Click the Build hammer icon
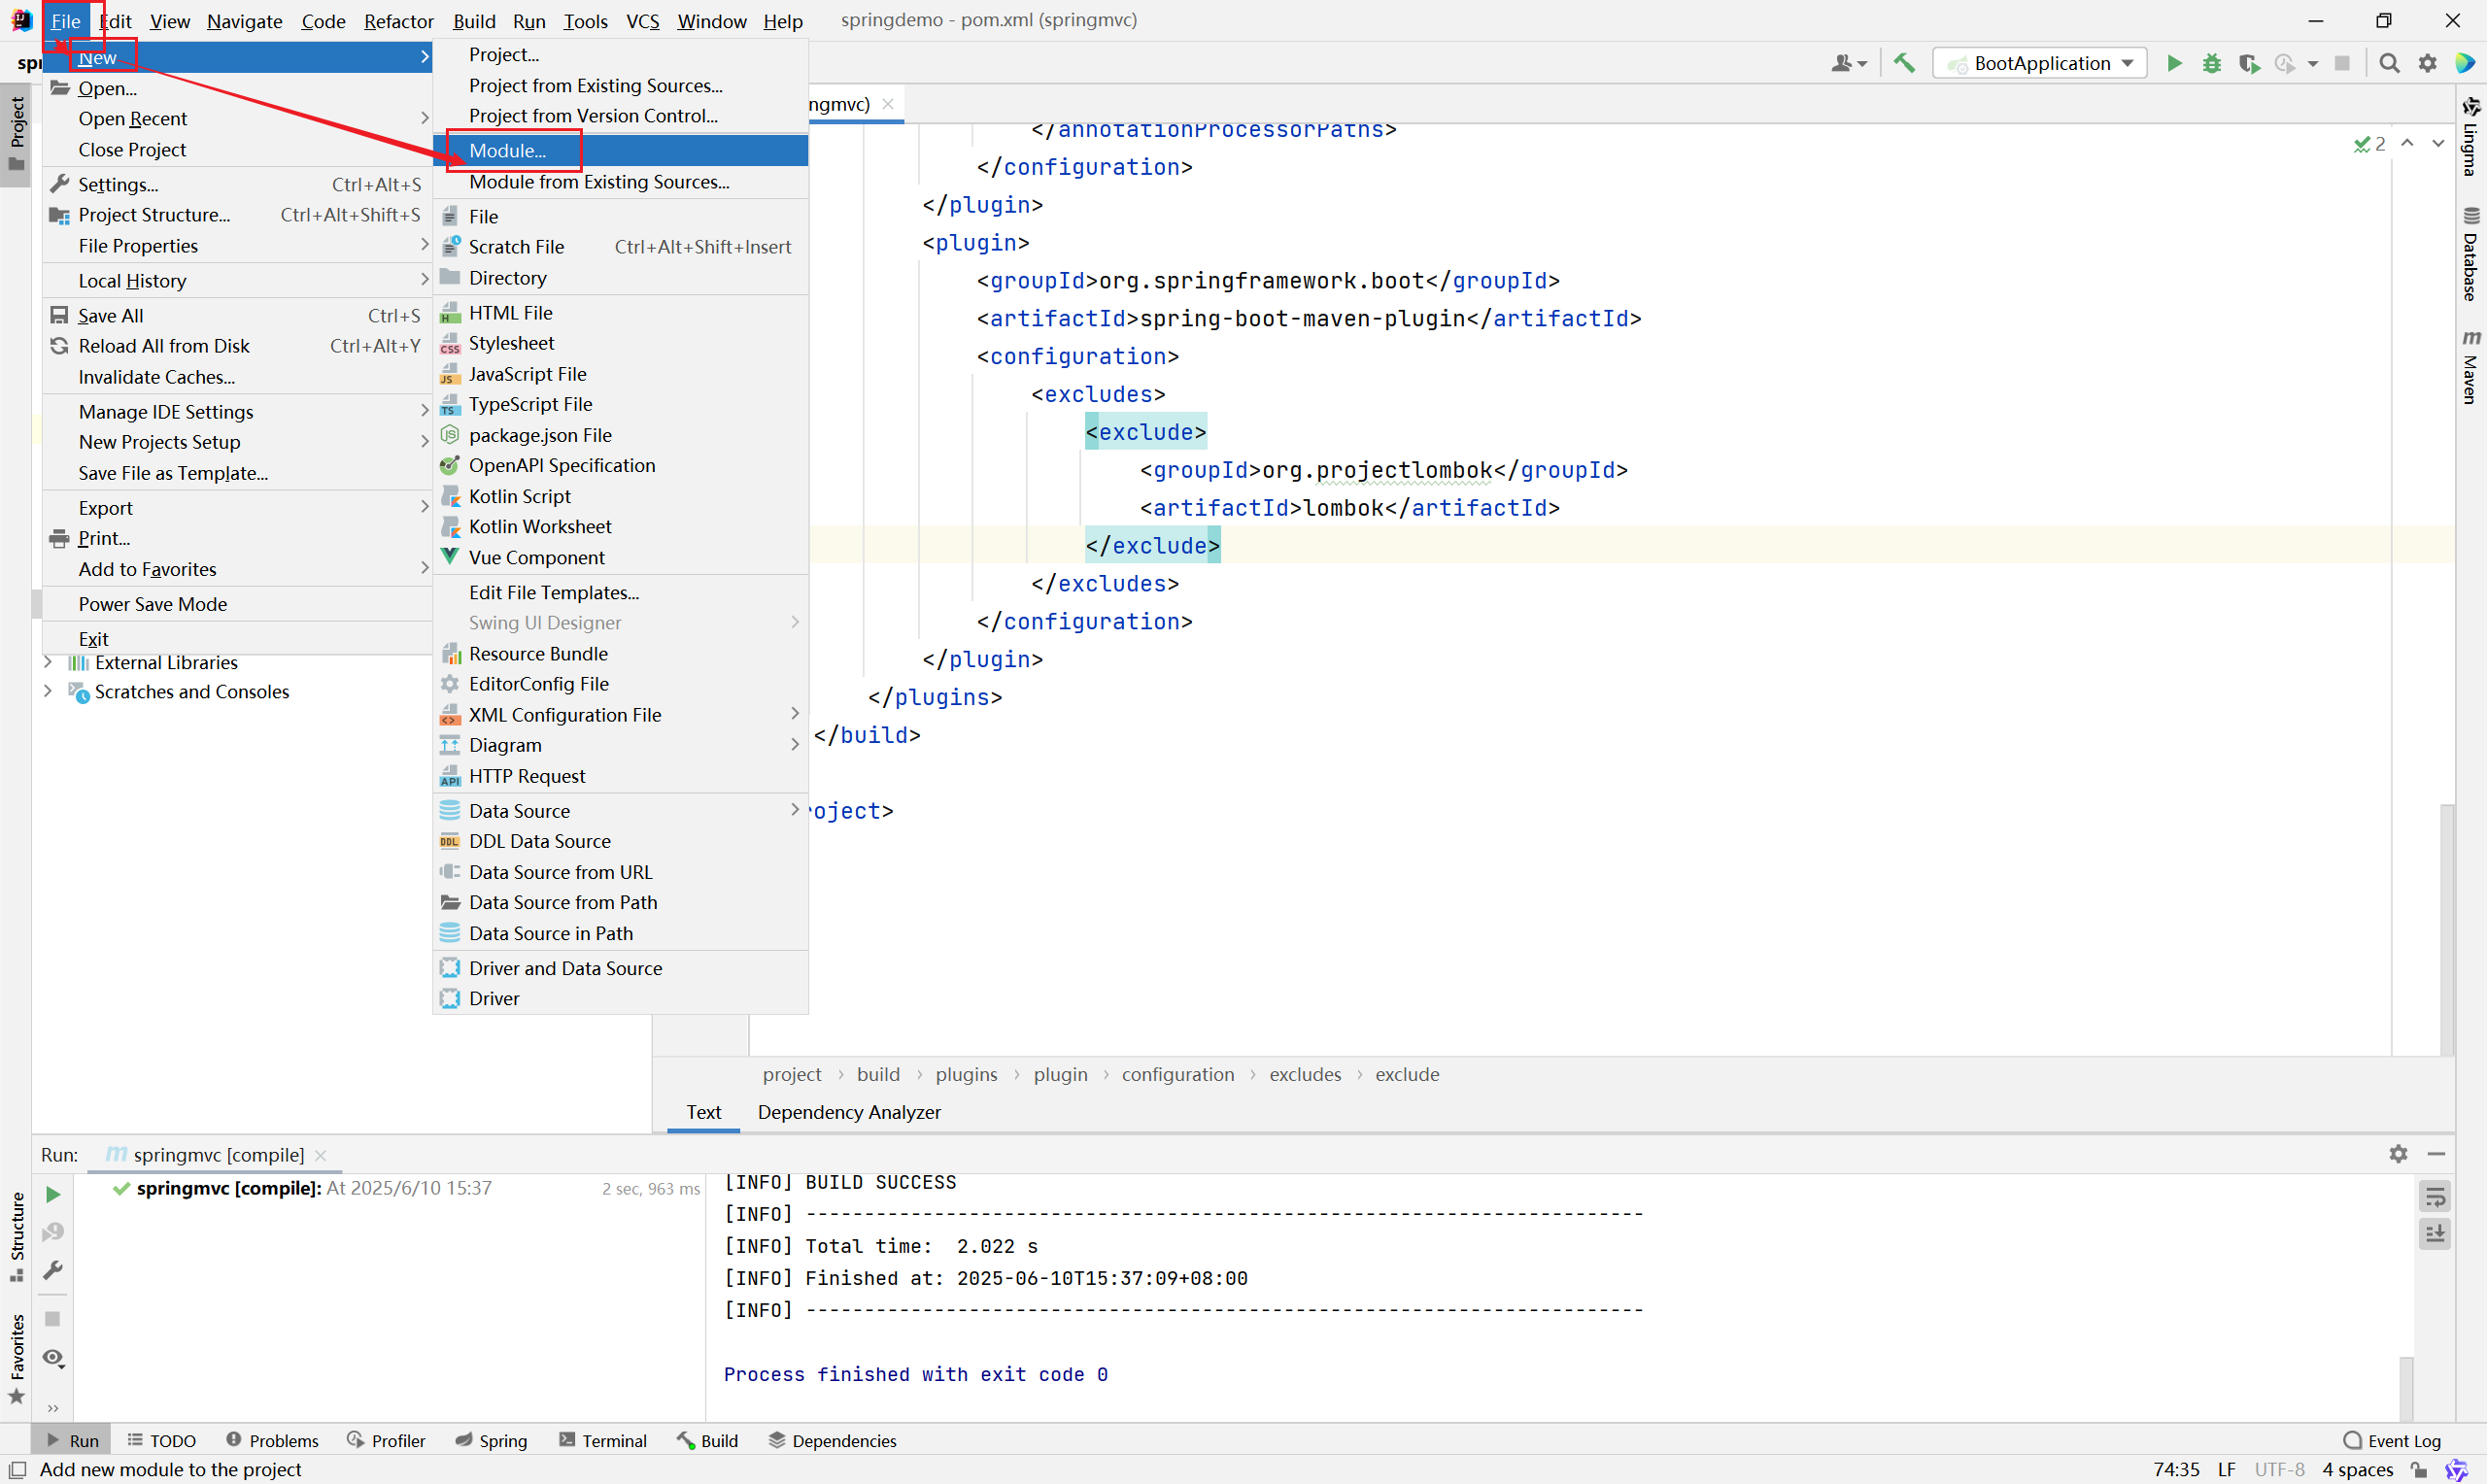The width and height of the screenshot is (2487, 1484). click(x=1904, y=63)
